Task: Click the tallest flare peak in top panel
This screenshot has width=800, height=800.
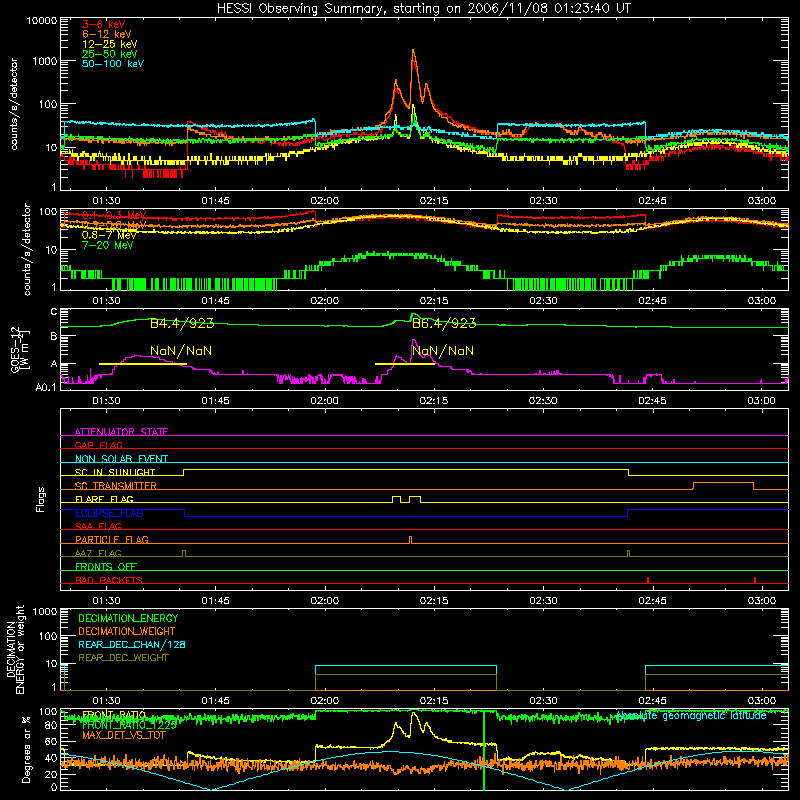Action: (413, 51)
